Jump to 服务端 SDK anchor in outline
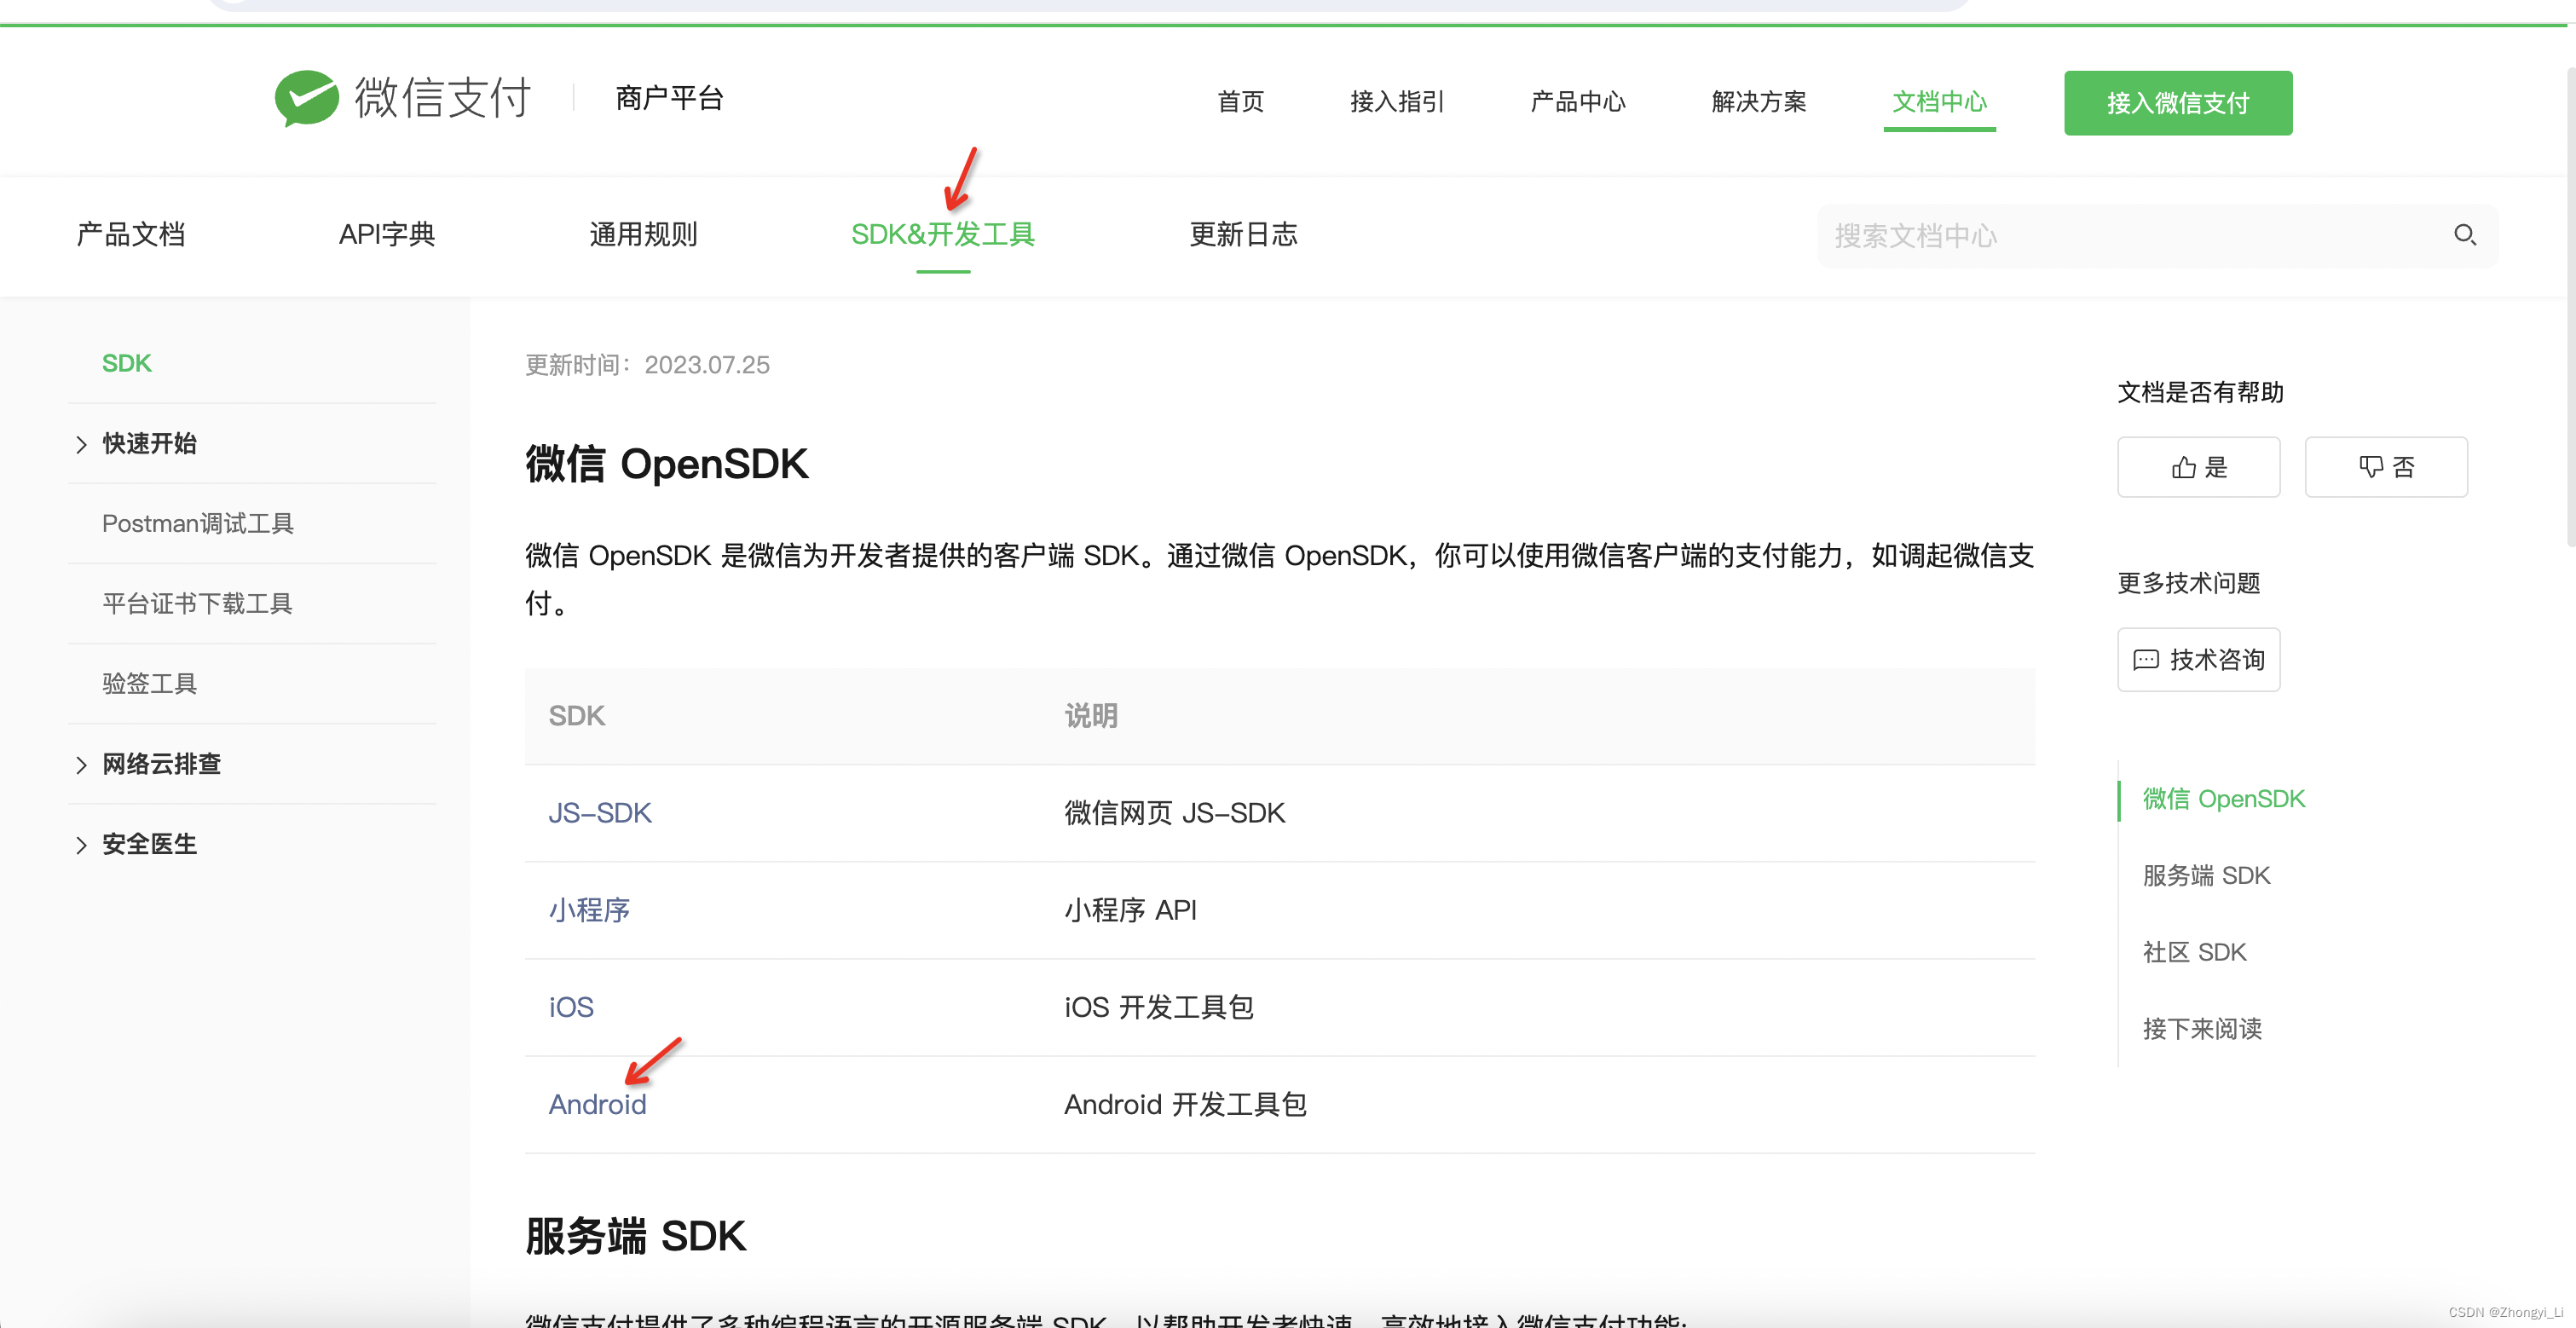This screenshot has height=1328, width=2576. click(2206, 876)
